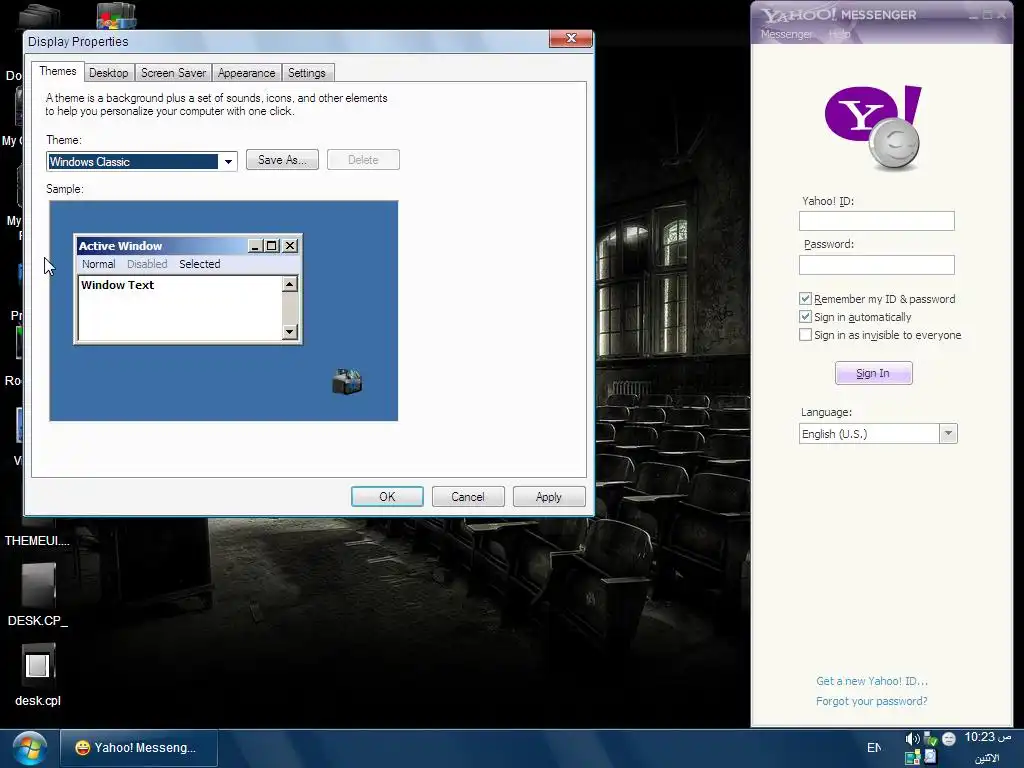
Task: Switch to the Desktop tab
Action: 108,72
